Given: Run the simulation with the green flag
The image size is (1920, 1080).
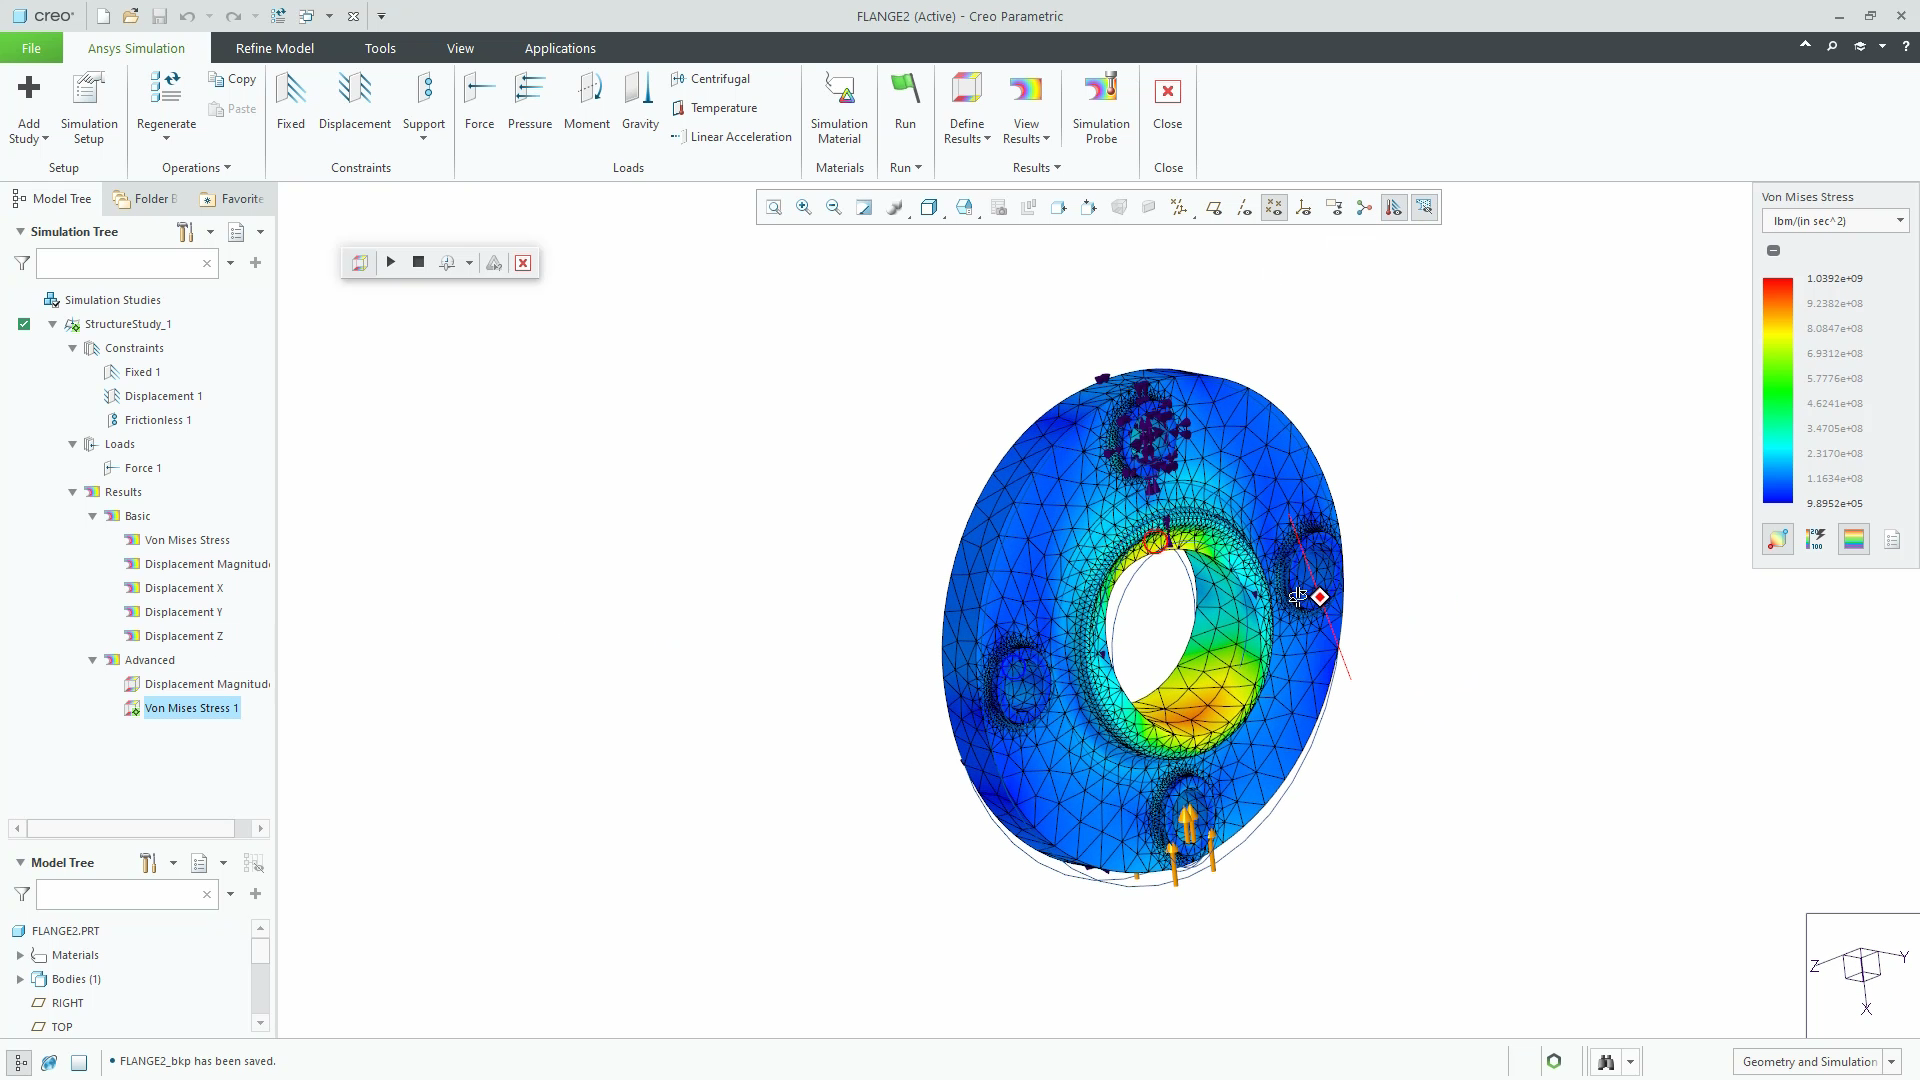Looking at the screenshot, I should pos(905,101).
